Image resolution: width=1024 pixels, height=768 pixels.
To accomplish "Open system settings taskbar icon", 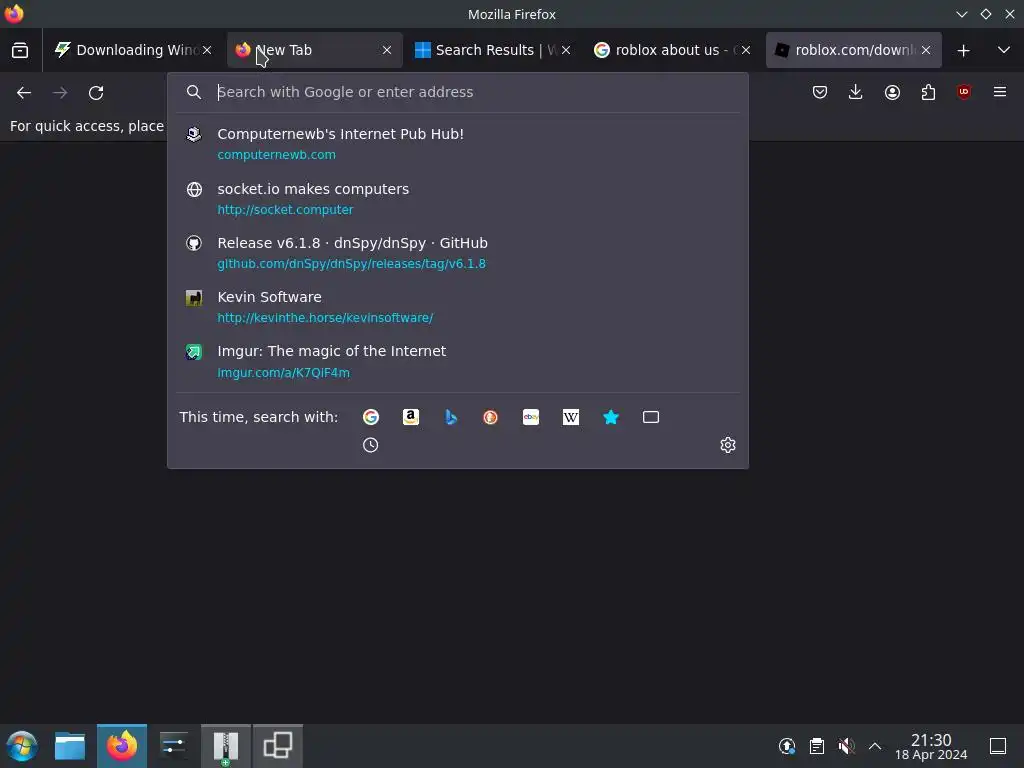I will [174, 746].
